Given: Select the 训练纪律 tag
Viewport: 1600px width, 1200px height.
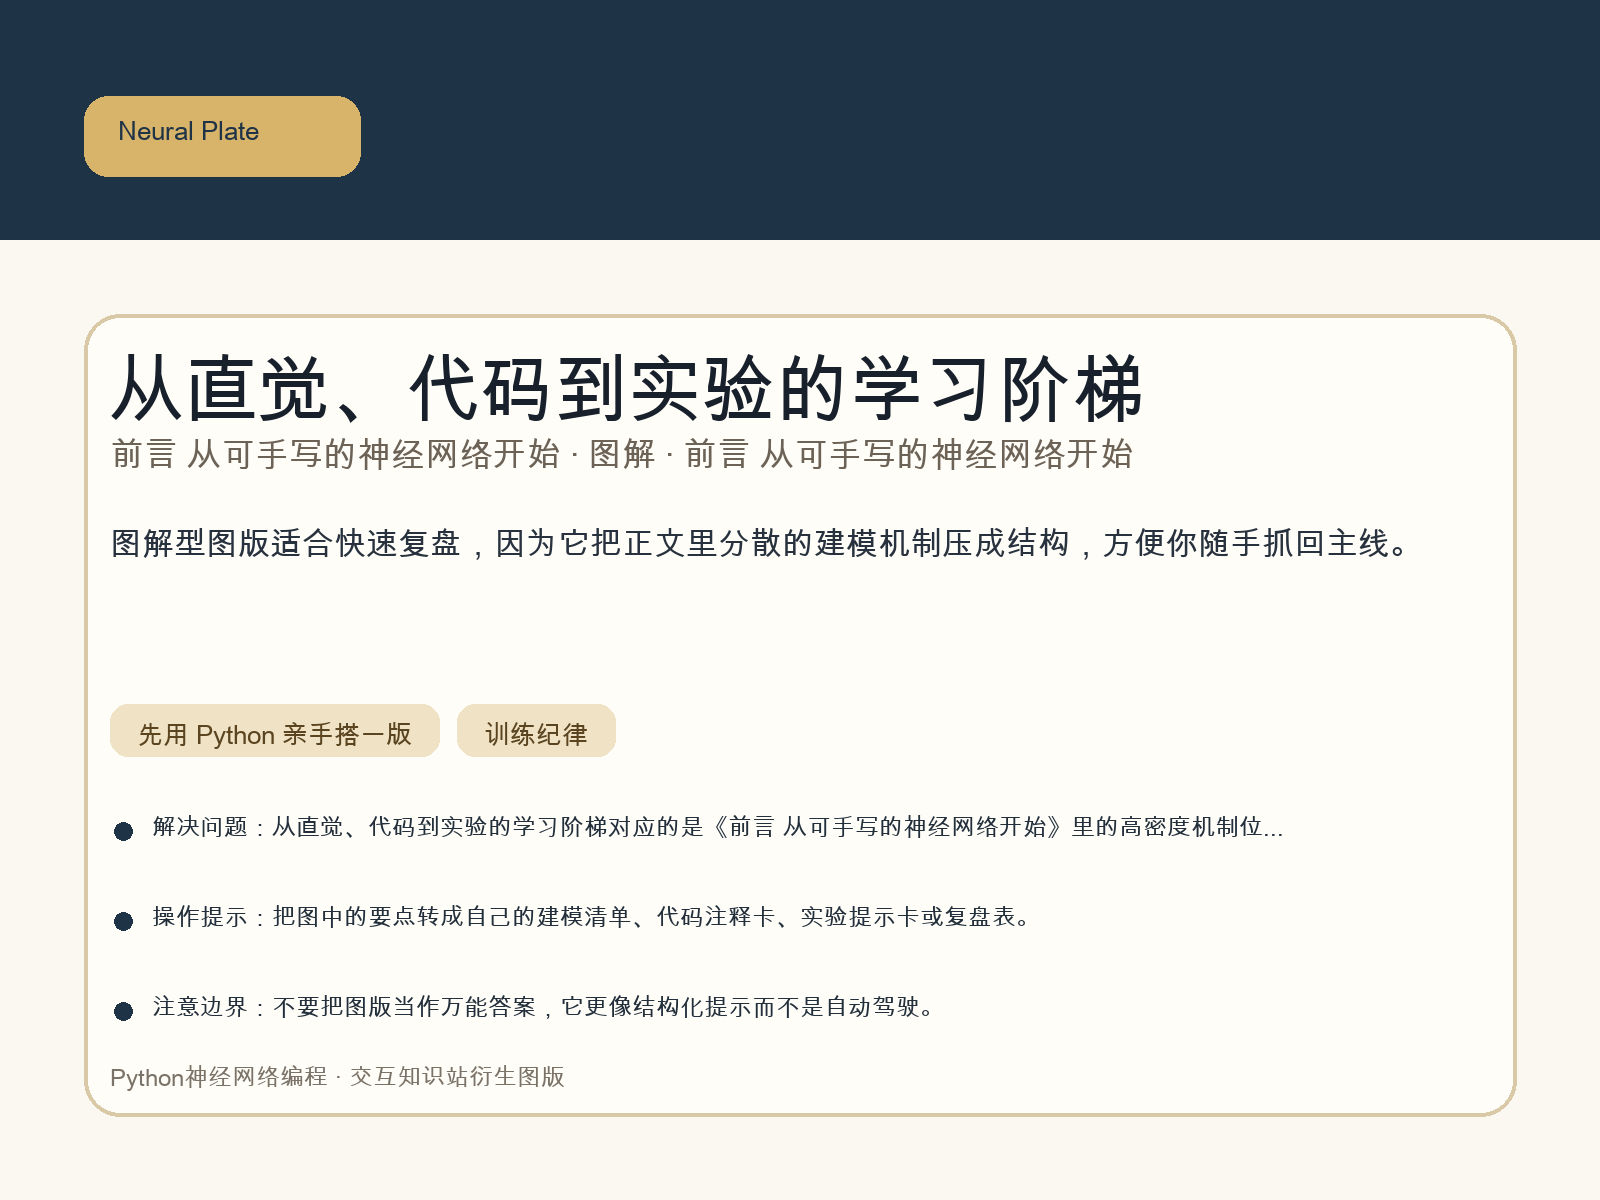Looking at the screenshot, I should coord(536,731).
